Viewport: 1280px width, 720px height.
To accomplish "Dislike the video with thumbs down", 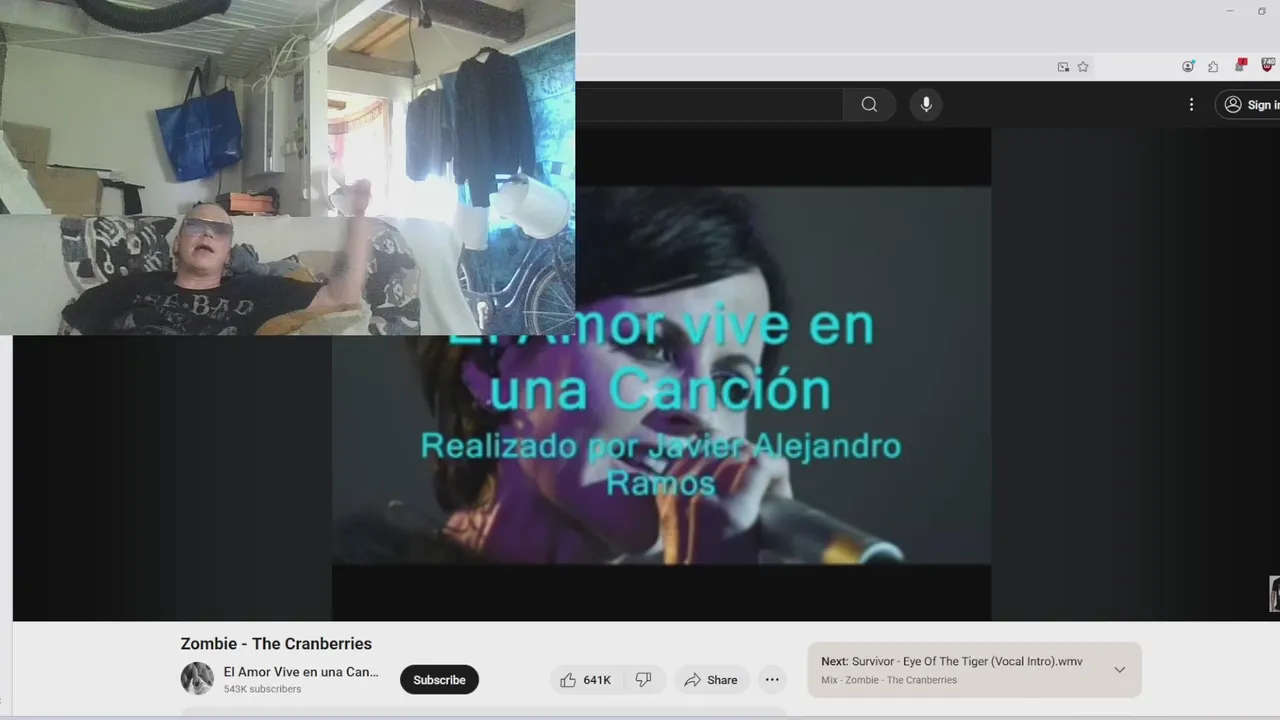I will pyautogui.click(x=644, y=680).
